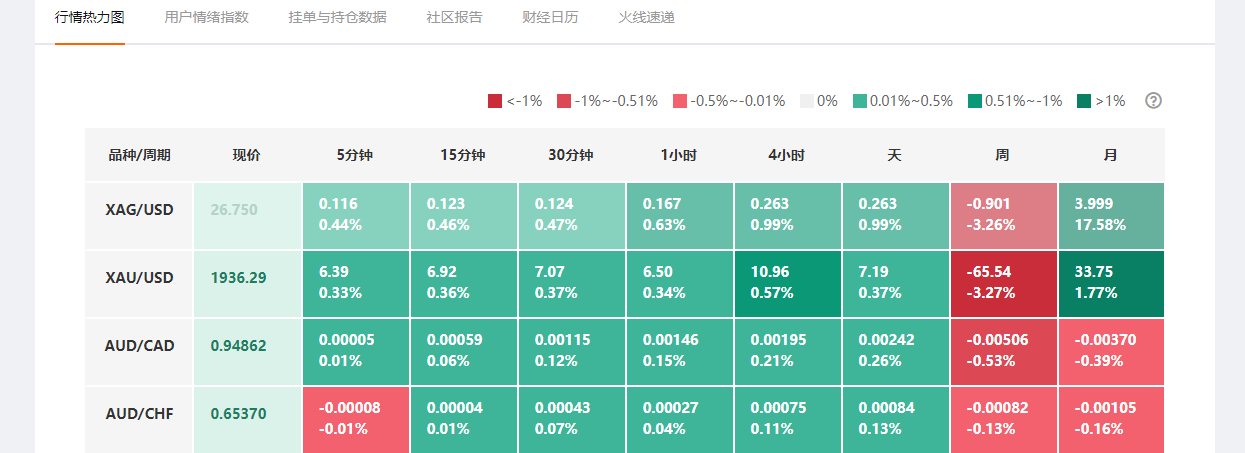
Task: Click XAU/USD 30-minute cell 7.07
Action: tap(571, 284)
